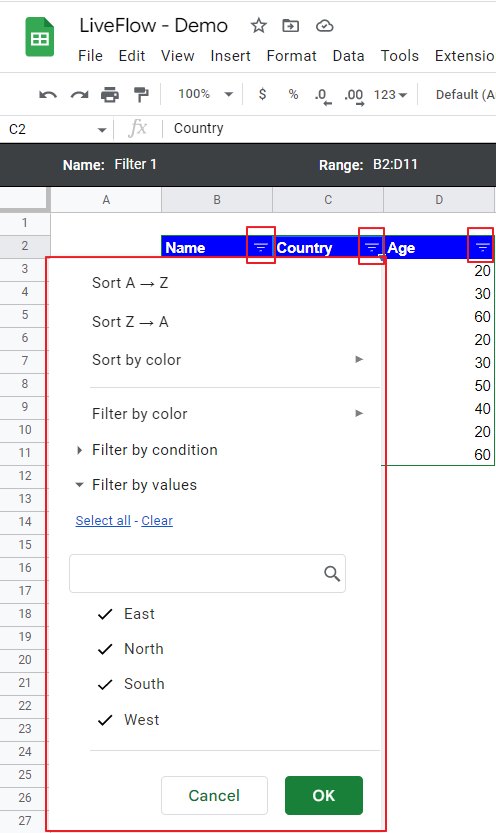This screenshot has height=833, width=496.
Task: Open the Google Sheets home icon
Action: click(x=40, y=38)
